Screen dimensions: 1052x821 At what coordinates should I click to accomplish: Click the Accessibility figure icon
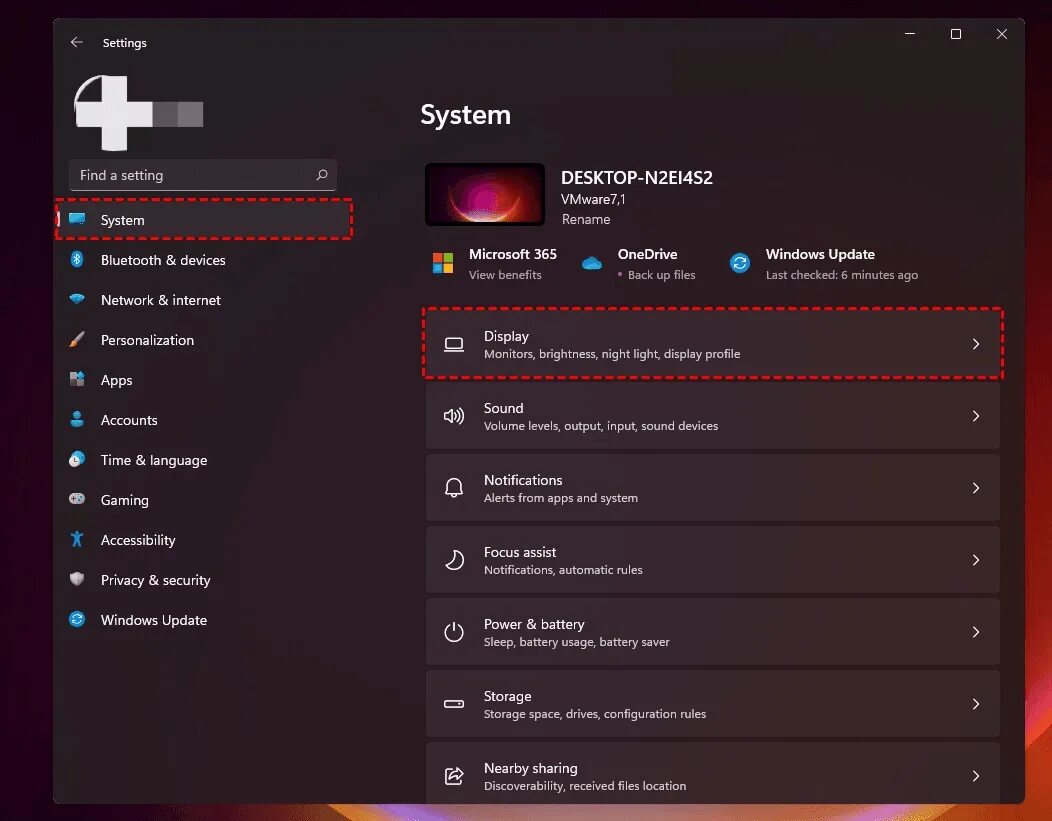point(77,539)
